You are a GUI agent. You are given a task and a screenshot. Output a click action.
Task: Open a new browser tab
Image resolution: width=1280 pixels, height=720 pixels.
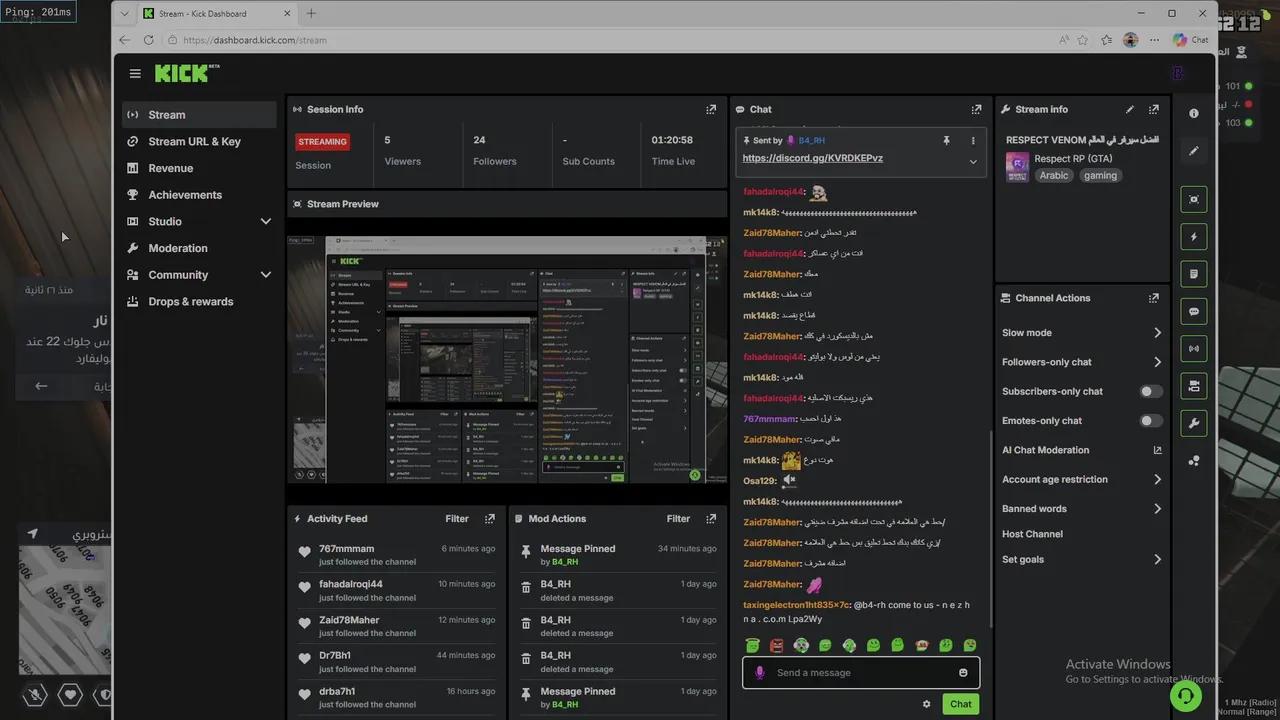[x=311, y=13]
